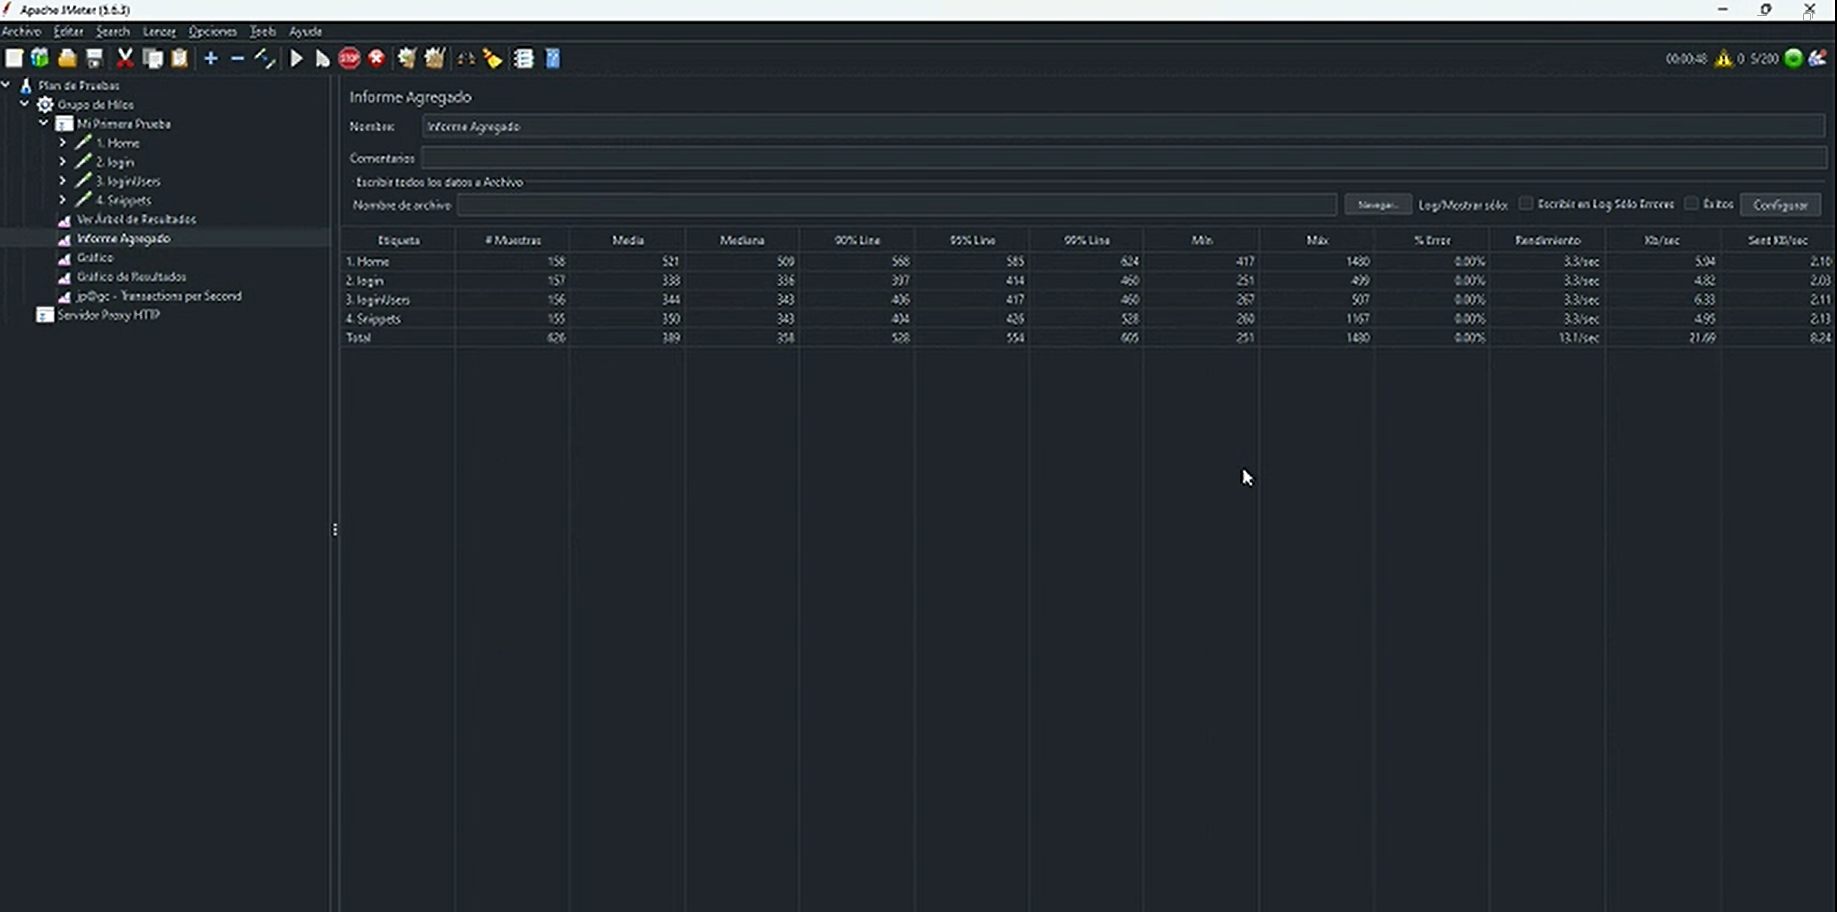This screenshot has height=912, width=1837.
Task: Cut the selected element with the scissors icon
Action: click(125, 59)
